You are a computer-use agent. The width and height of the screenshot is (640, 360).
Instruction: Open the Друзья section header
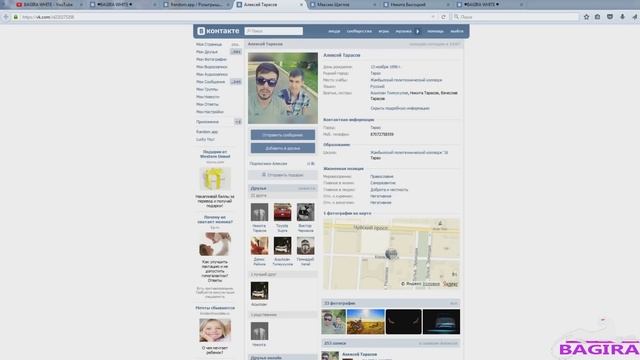point(283,188)
